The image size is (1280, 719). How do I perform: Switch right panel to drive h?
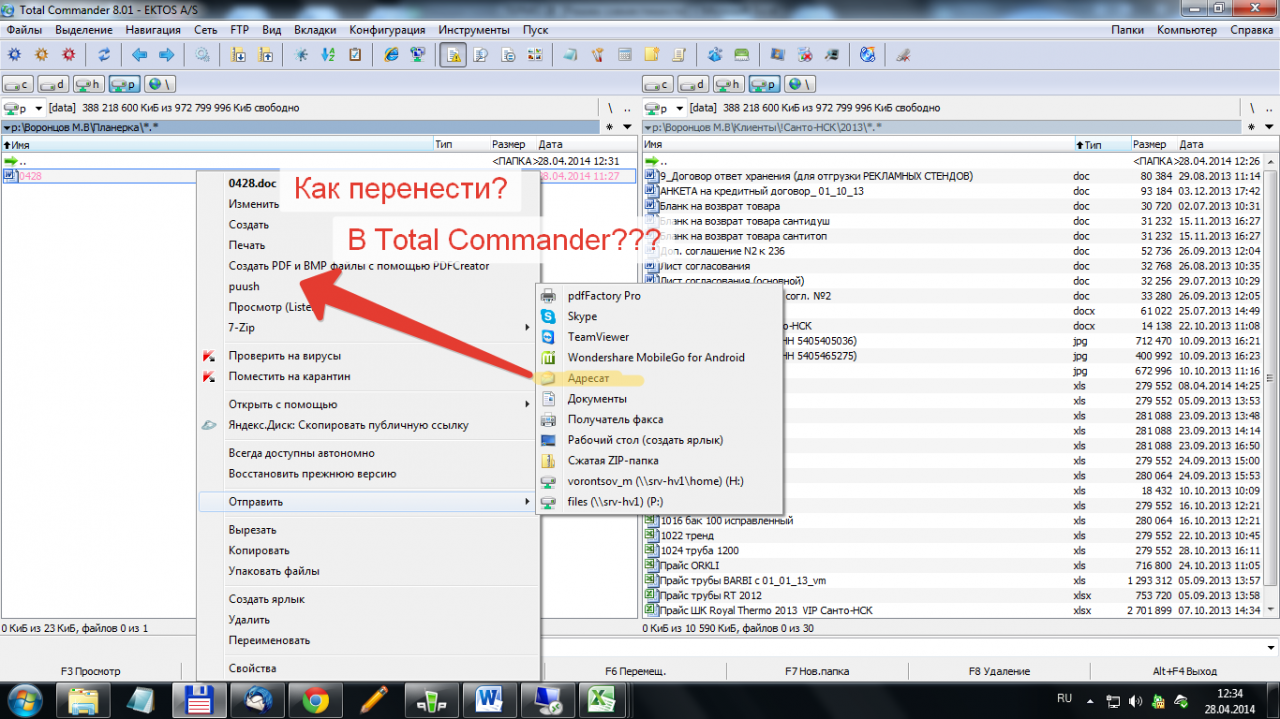[x=728, y=85]
